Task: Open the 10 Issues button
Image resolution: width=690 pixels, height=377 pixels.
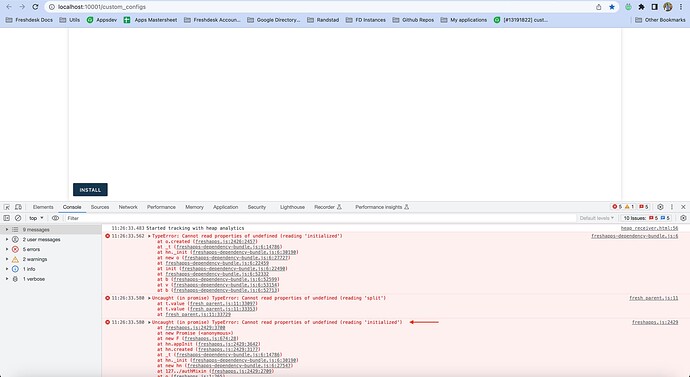Action: coord(646,218)
